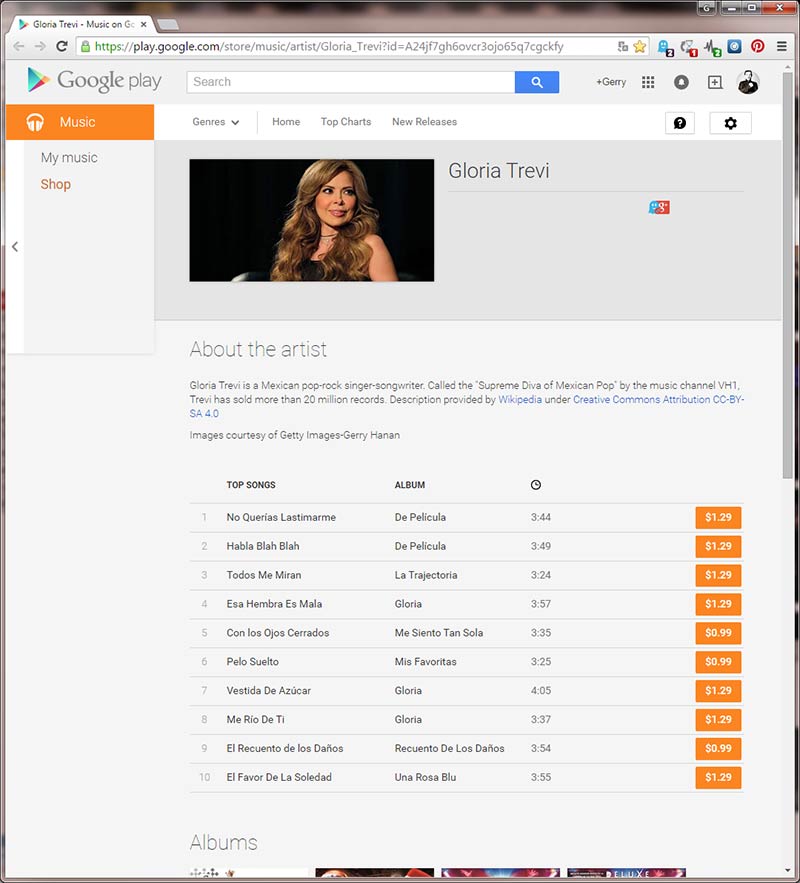Open Top Charts
This screenshot has width=800, height=883.
346,122
